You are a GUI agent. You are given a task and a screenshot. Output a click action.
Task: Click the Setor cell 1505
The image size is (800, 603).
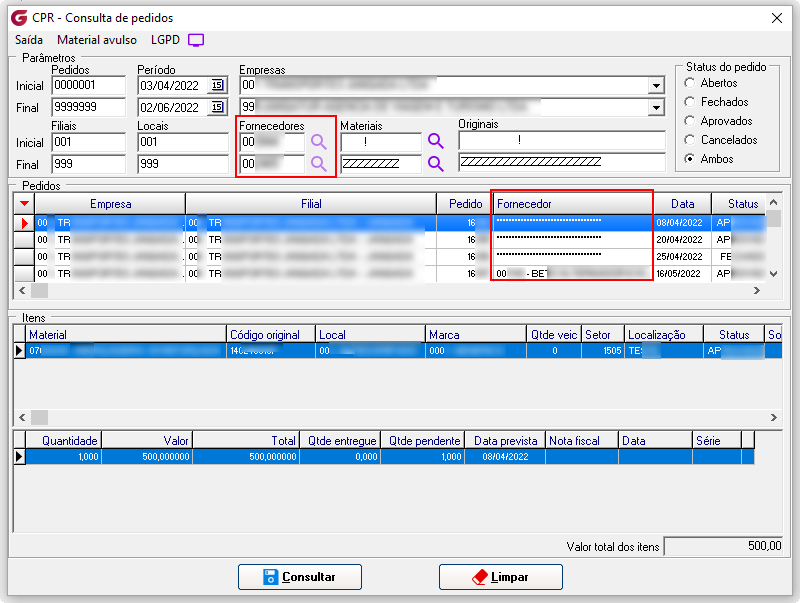click(x=603, y=350)
